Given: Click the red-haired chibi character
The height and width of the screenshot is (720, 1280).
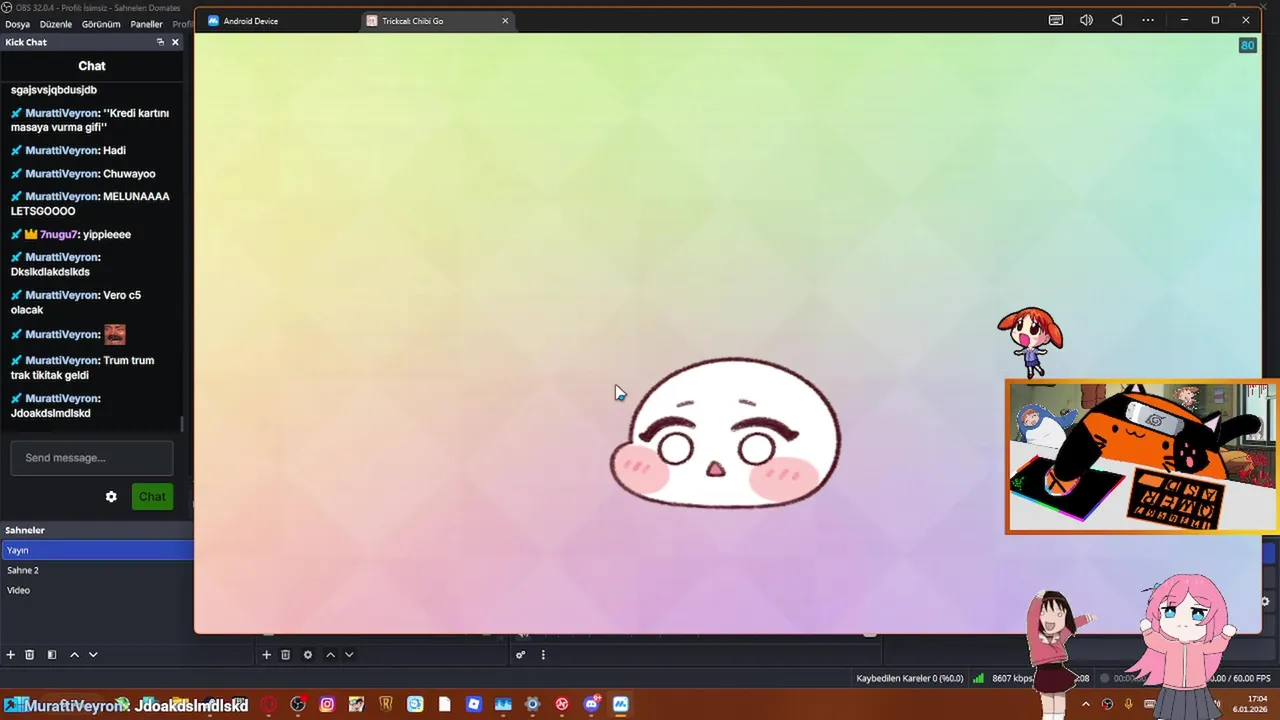Looking at the screenshot, I should [x=1030, y=342].
